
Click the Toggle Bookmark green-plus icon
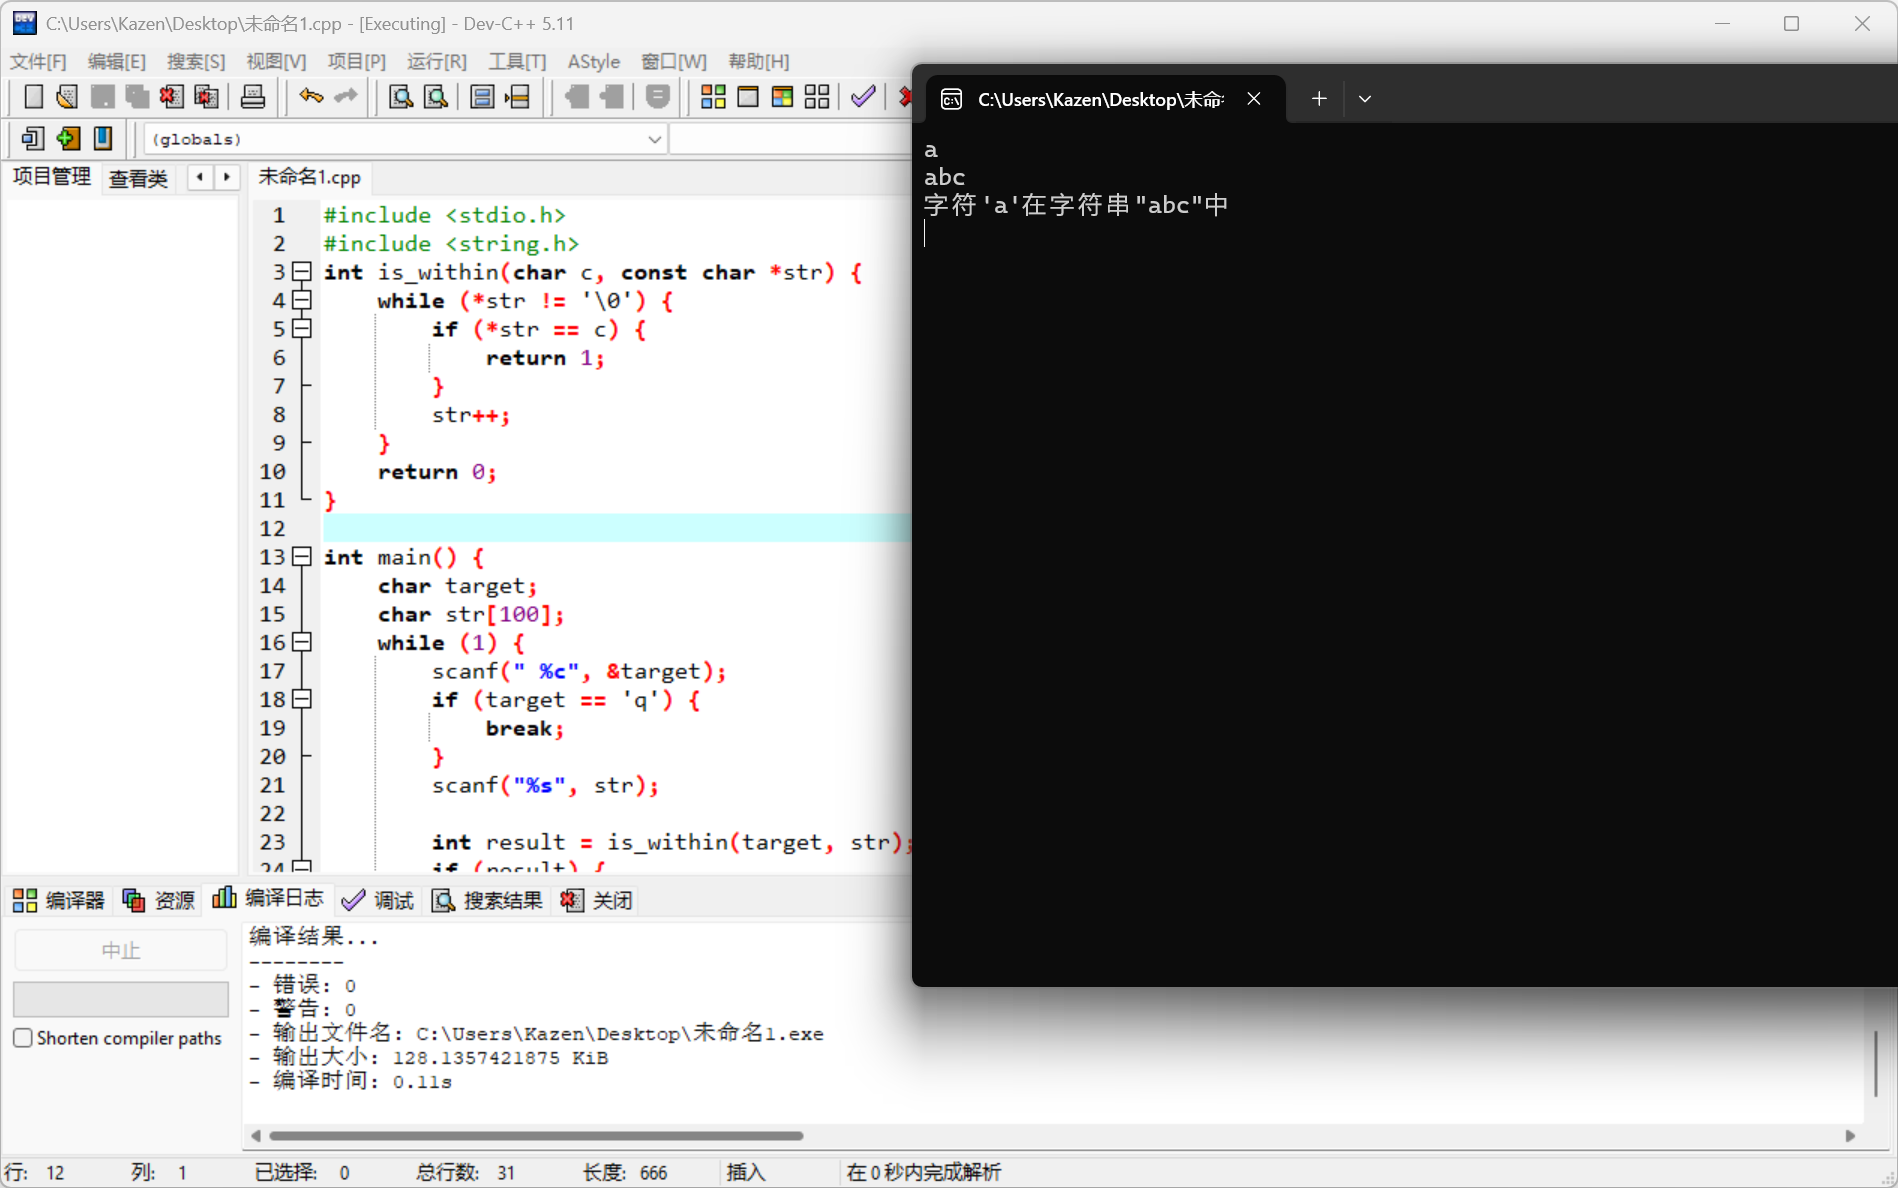click(x=68, y=138)
